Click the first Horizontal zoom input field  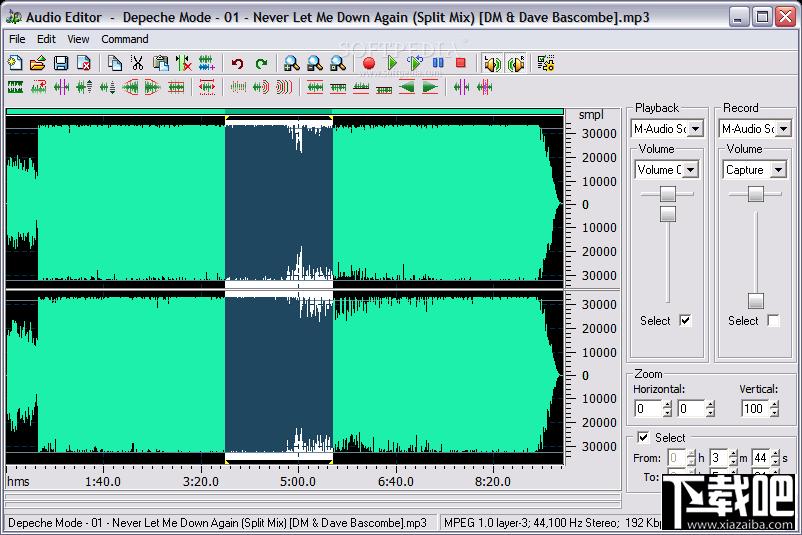point(648,408)
